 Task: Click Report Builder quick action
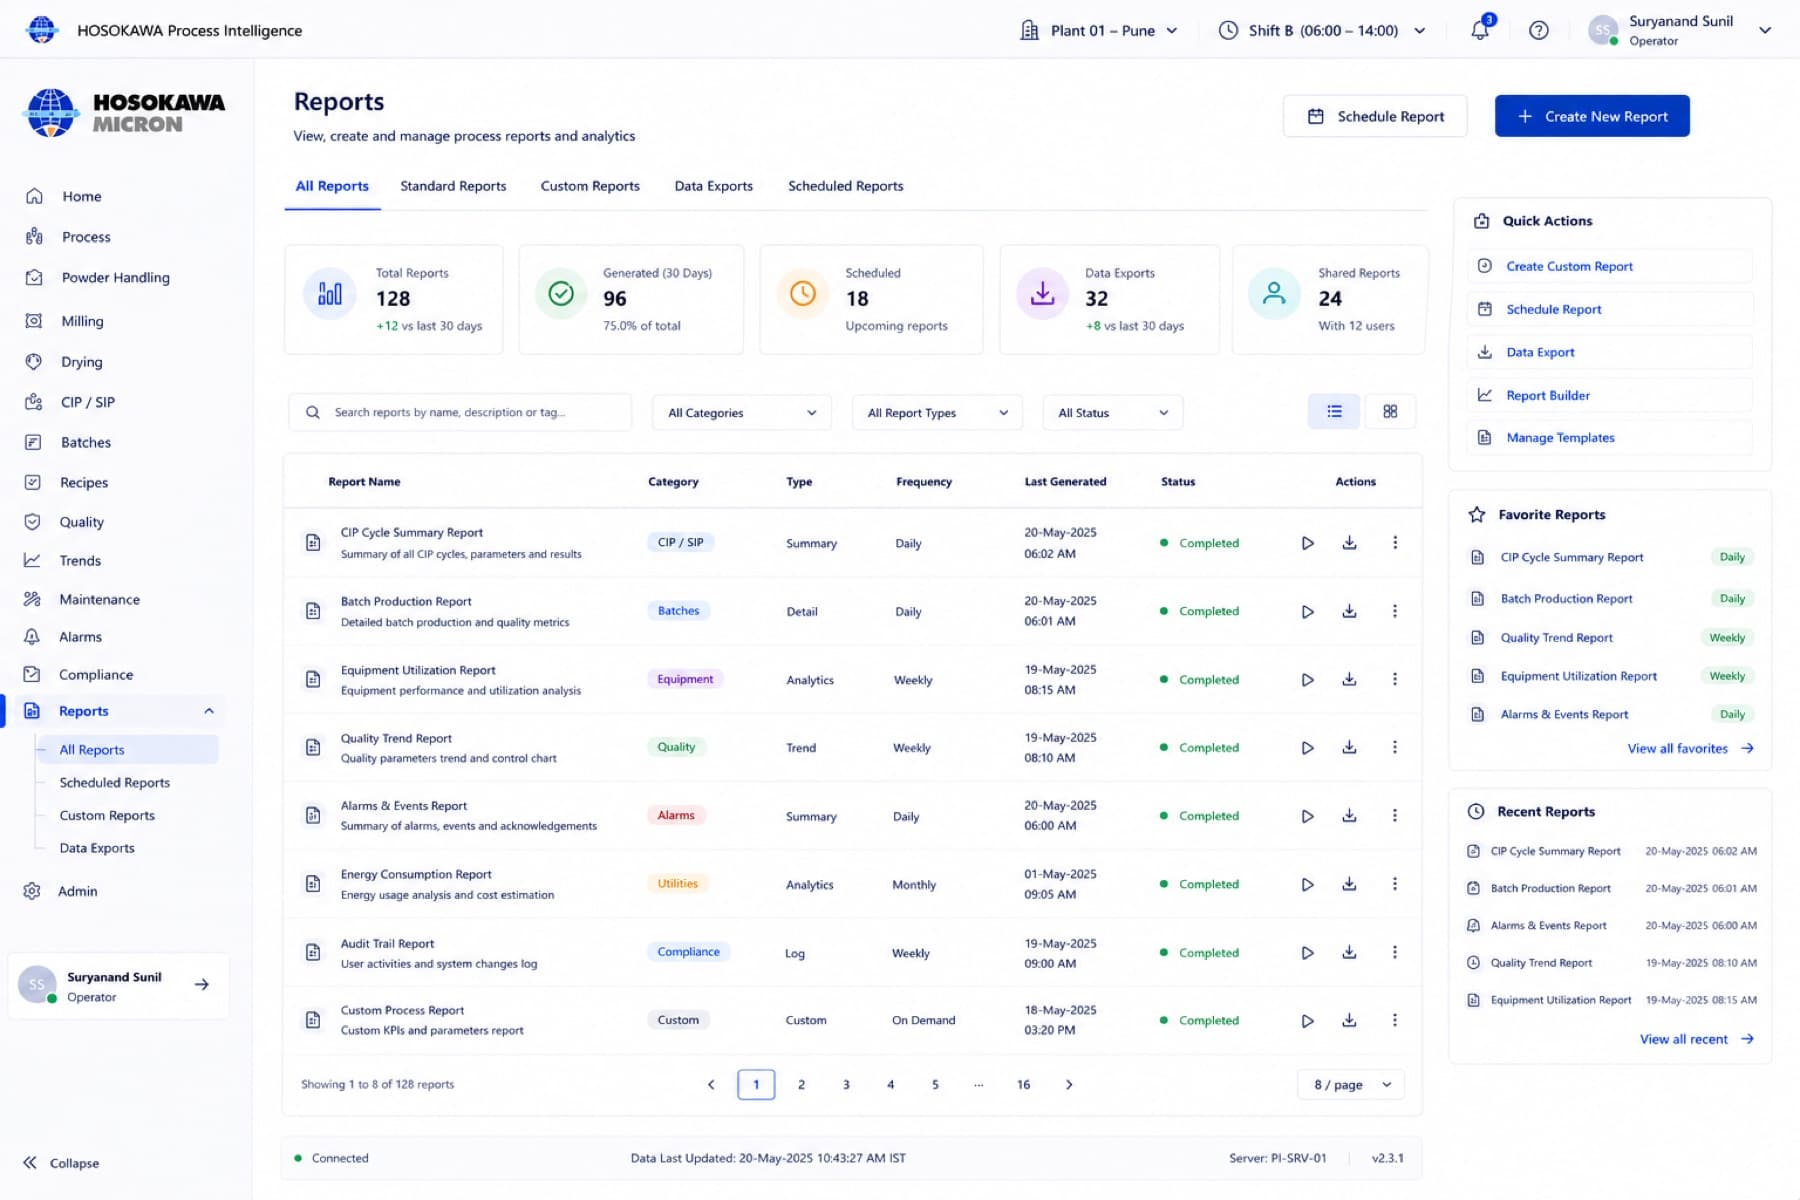click(x=1610, y=395)
